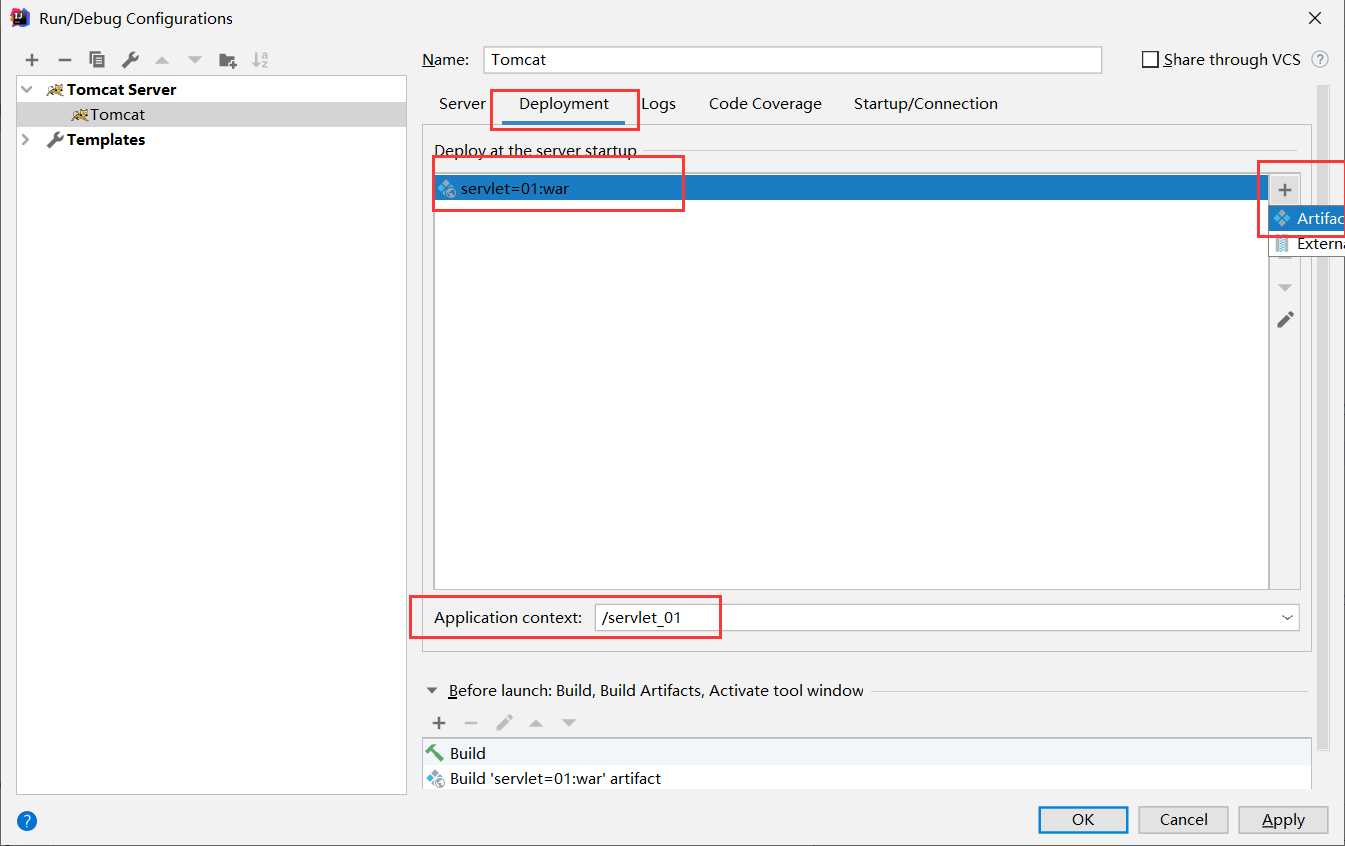Sort configurations alphabetically
This screenshot has height=846, width=1345.
coord(260,60)
